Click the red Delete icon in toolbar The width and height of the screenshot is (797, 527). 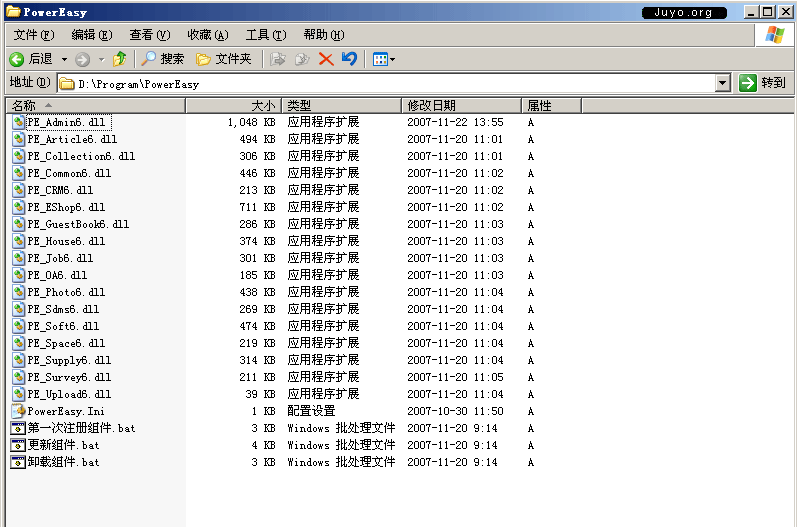pyautogui.click(x=326, y=59)
